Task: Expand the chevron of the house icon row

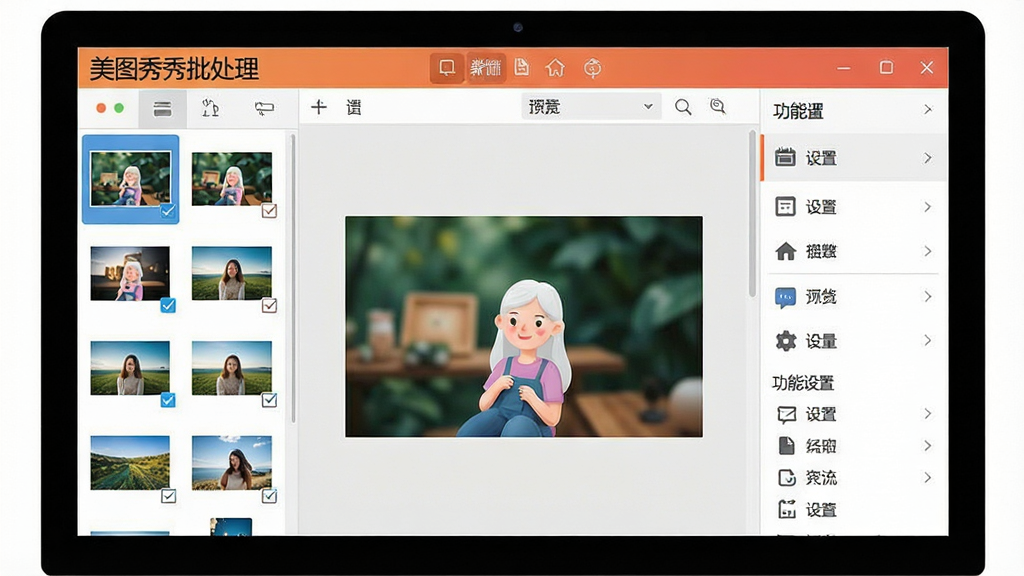Action: tap(928, 251)
